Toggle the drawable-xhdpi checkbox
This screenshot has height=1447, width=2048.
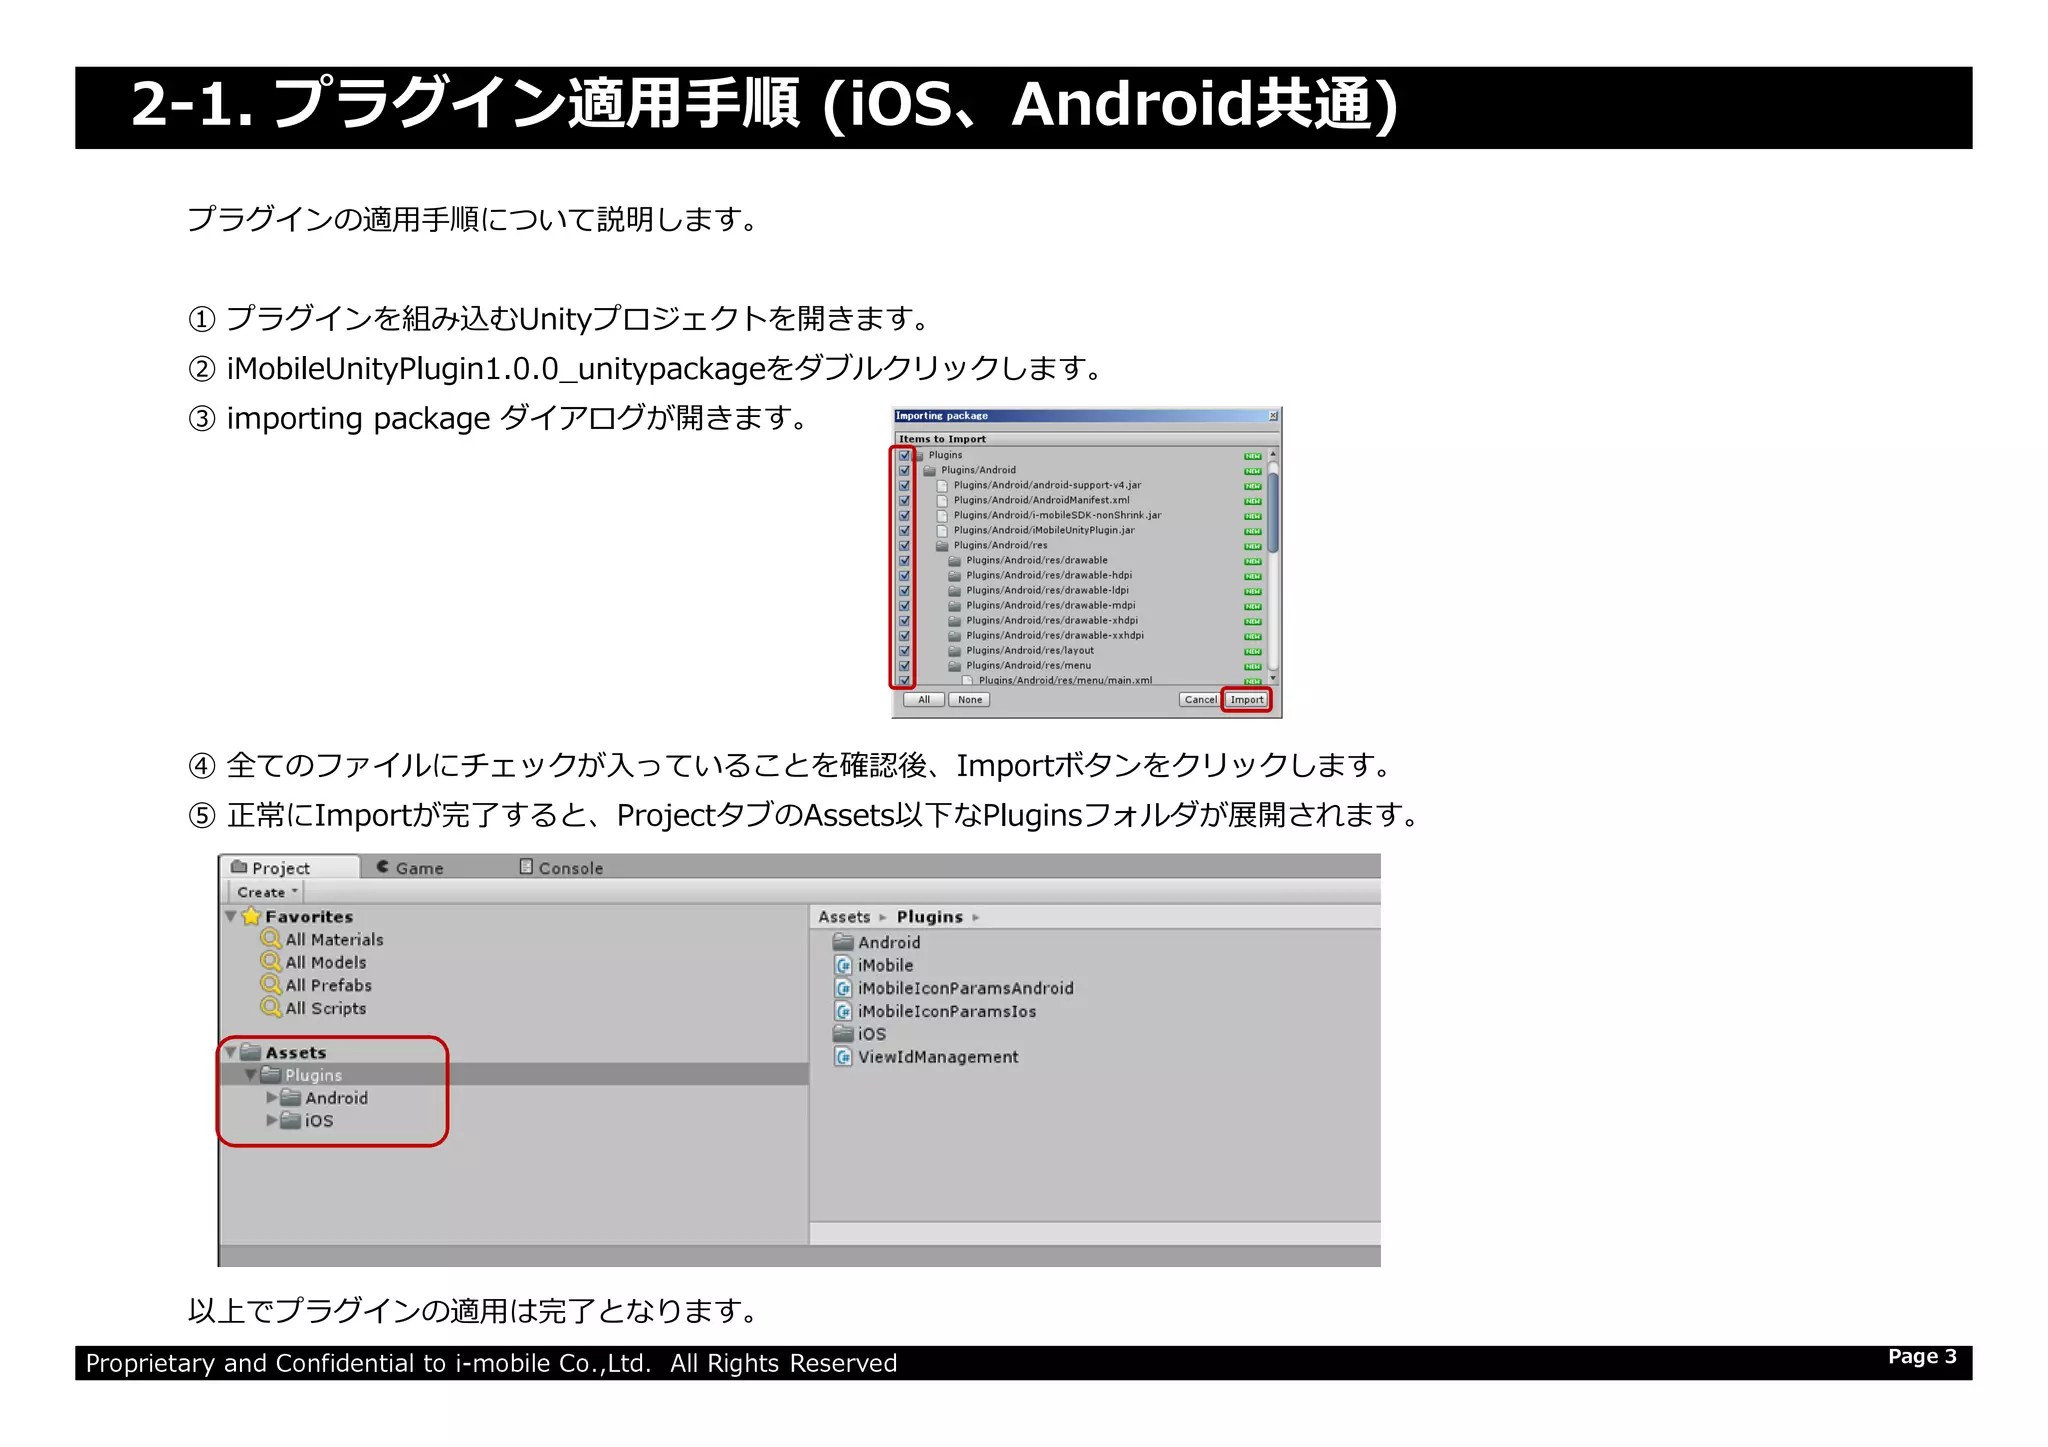click(904, 621)
